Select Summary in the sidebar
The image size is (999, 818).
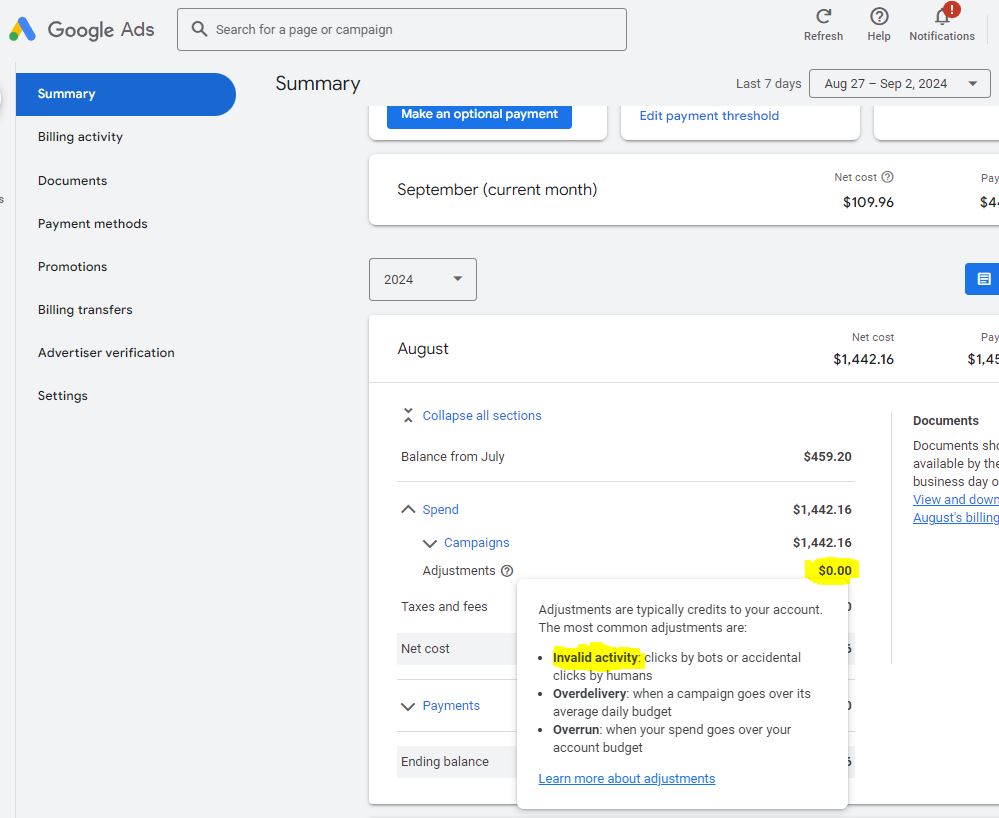(x=126, y=94)
